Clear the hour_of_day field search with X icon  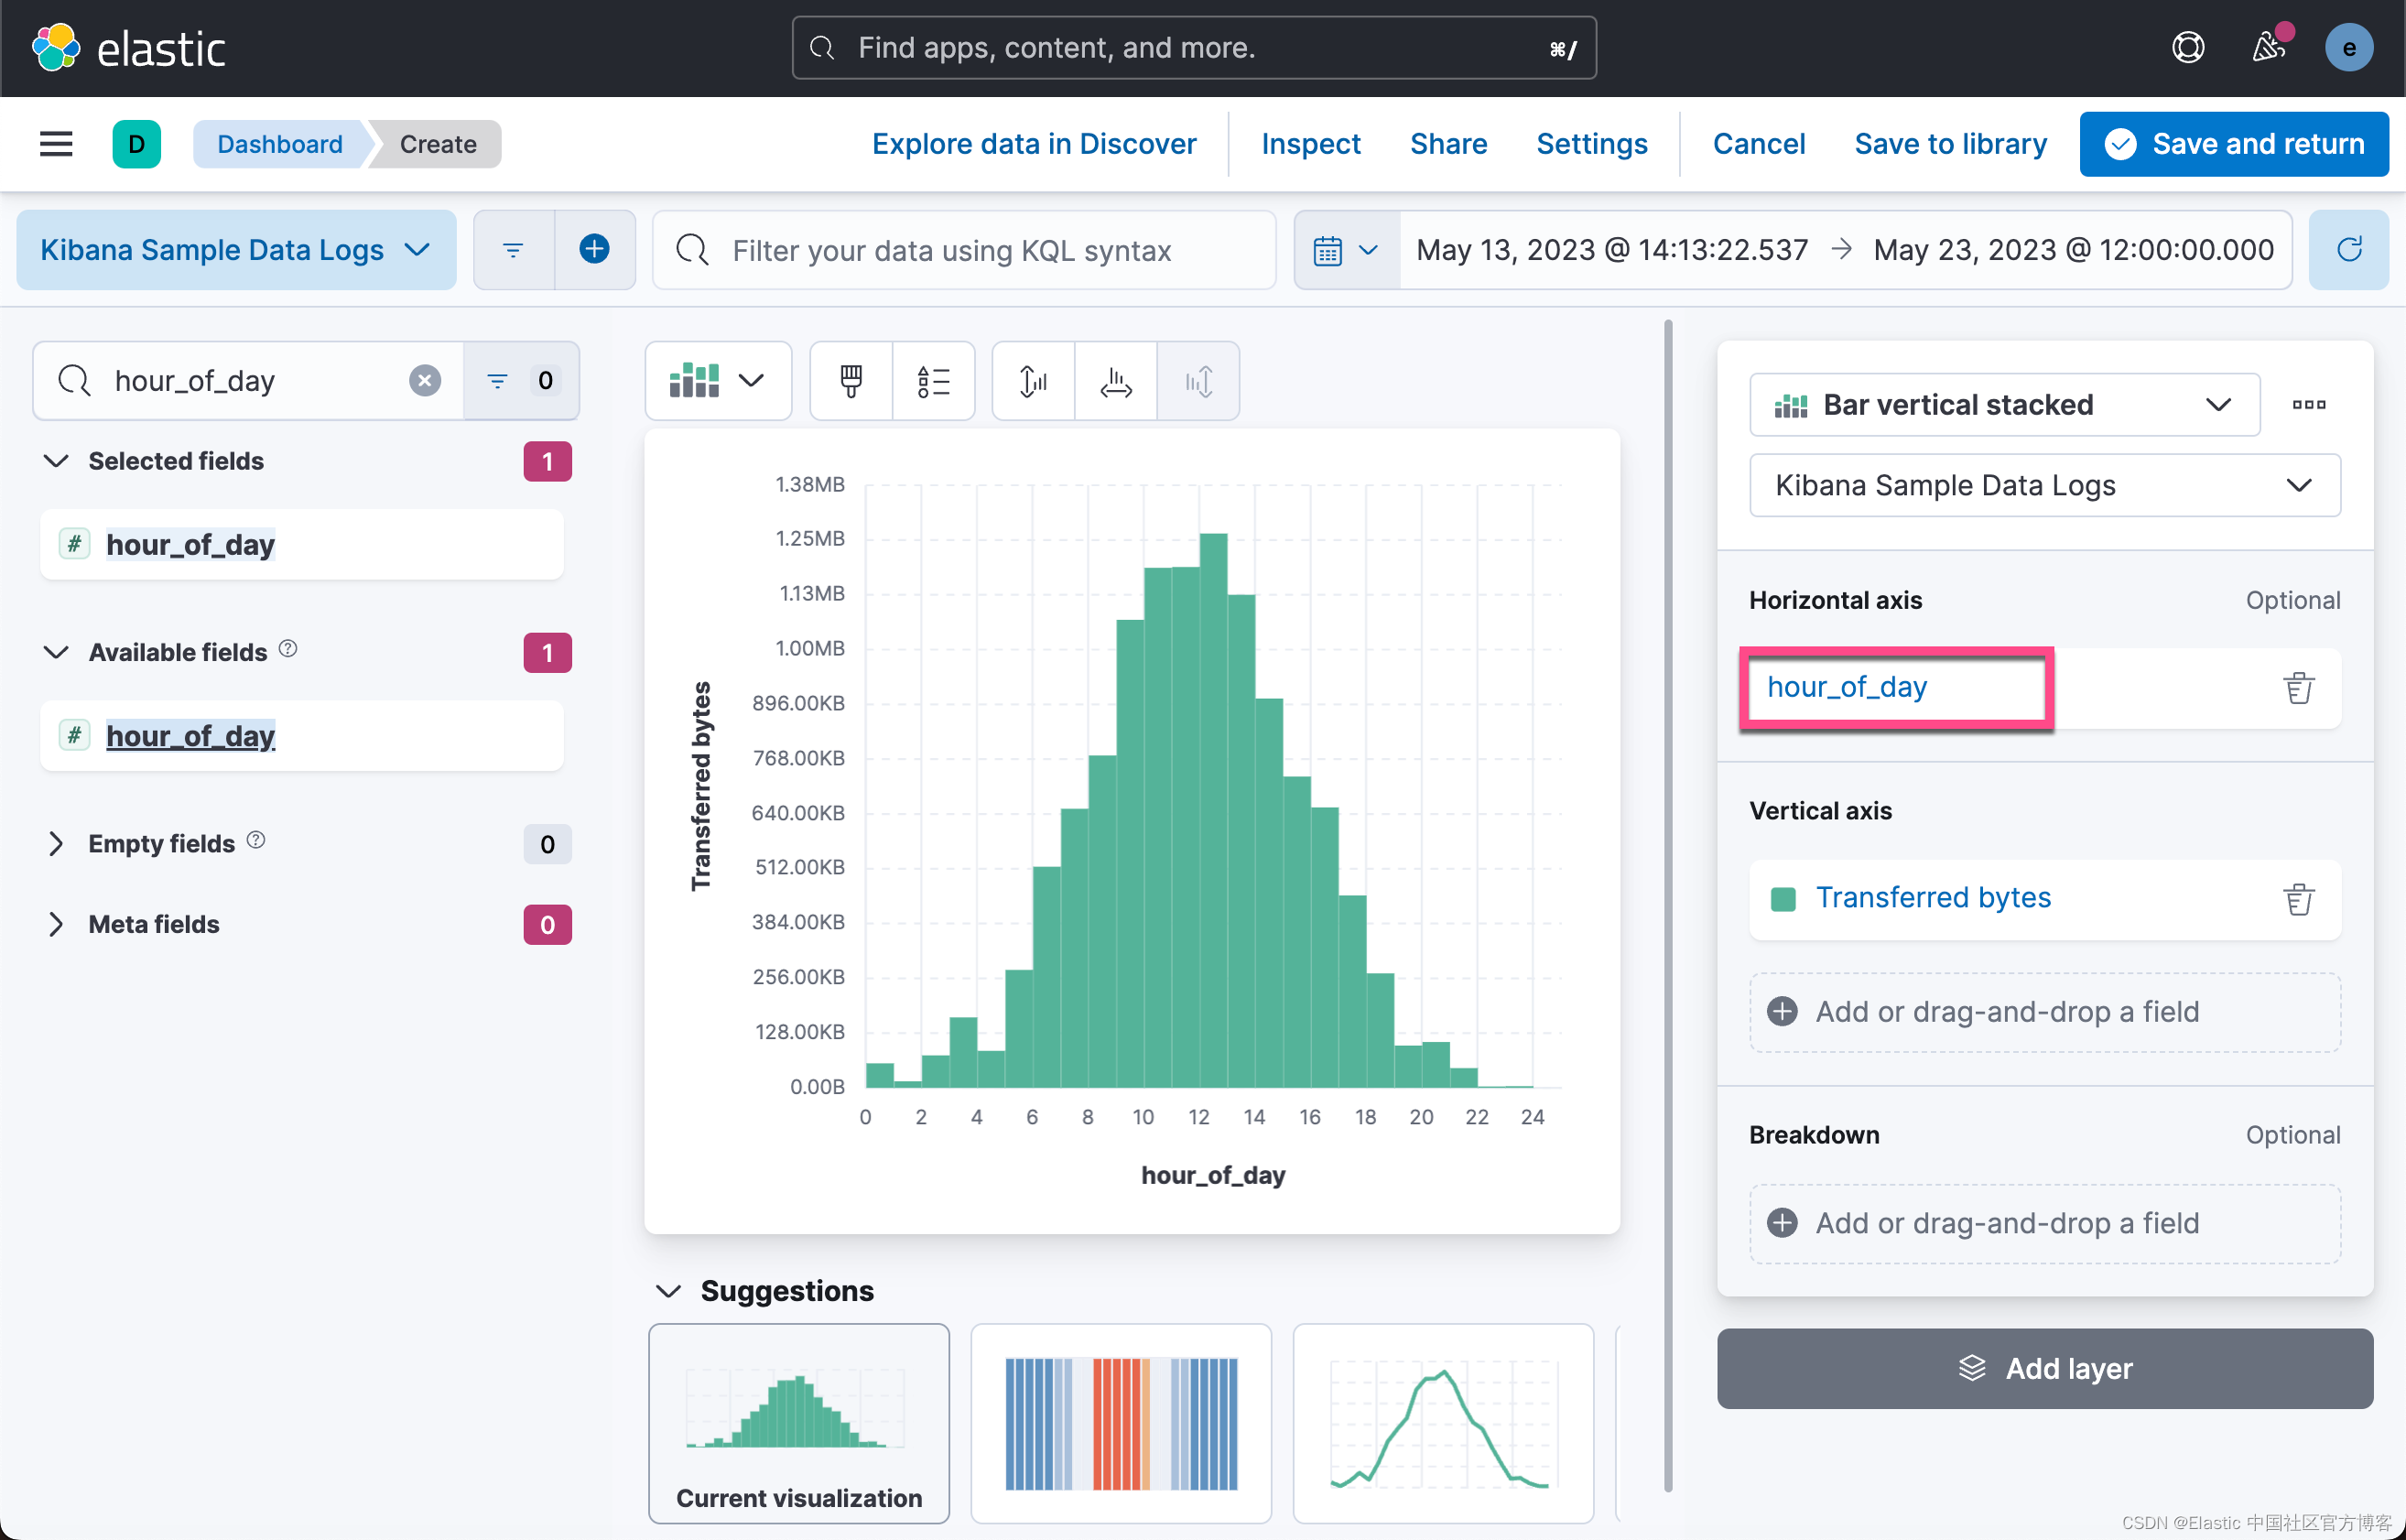click(x=425, y=380)
